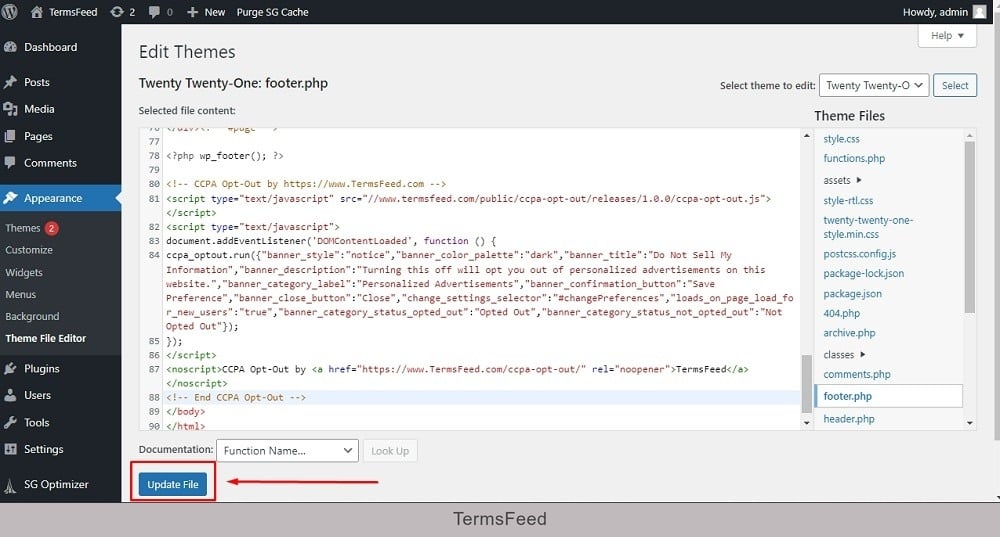Open header.php theme file
This screenshot has width=1000, height=537.
[x=849, y=419]
